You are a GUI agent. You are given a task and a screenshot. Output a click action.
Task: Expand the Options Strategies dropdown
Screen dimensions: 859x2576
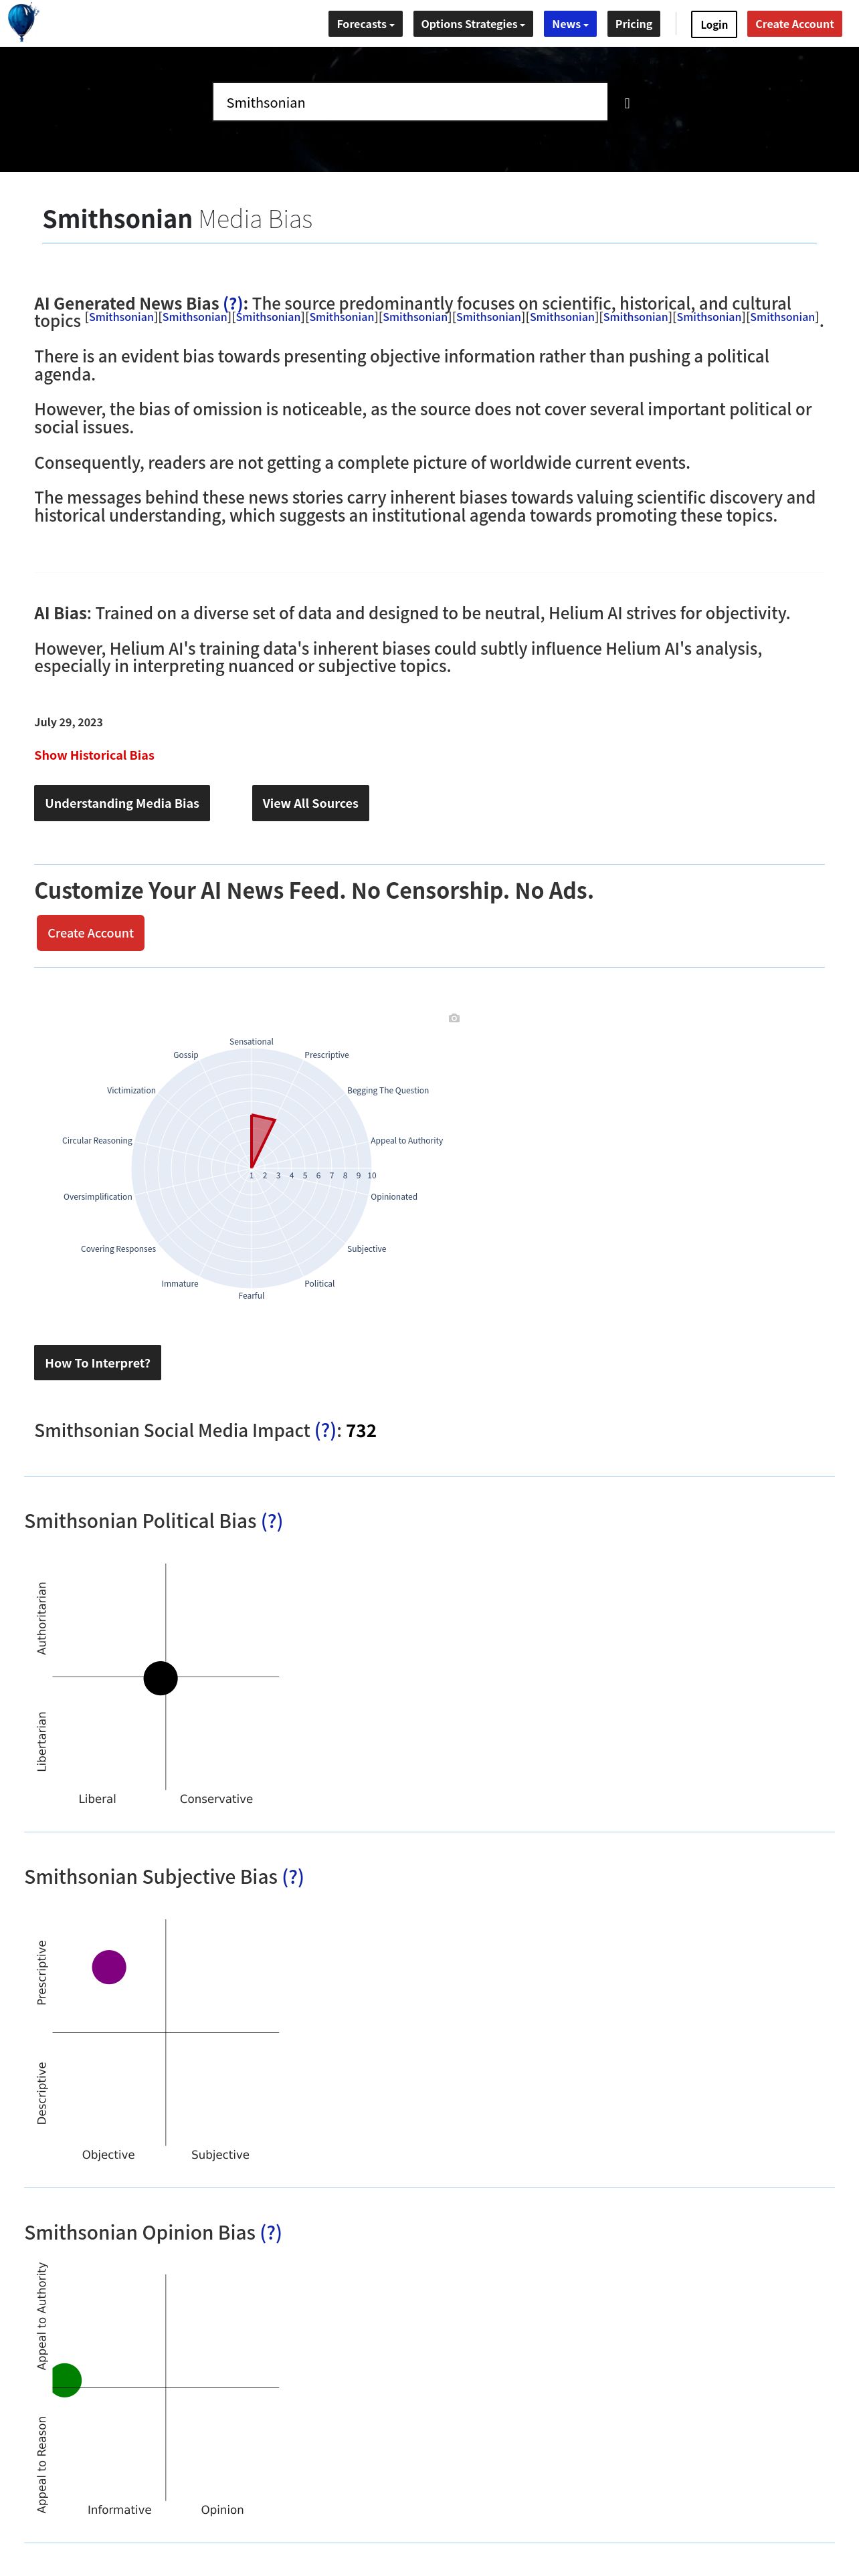(x=473, y=24)
